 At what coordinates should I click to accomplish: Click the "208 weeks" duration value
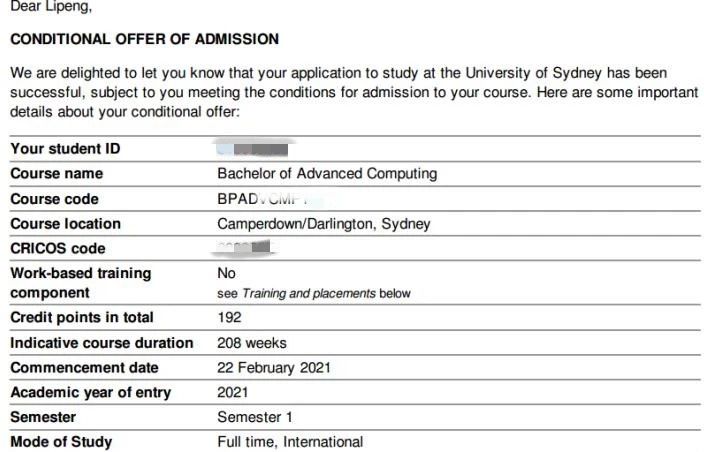(251, 343)
